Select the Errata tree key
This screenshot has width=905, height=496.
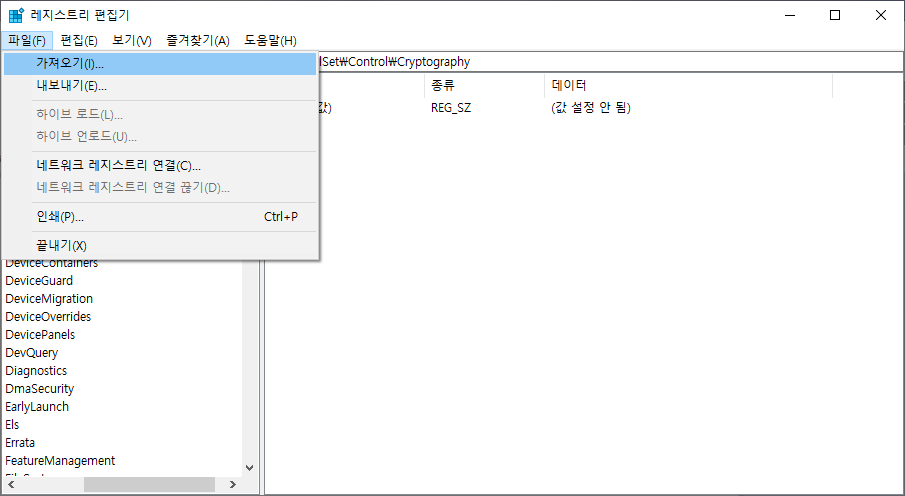click(20, 442)
